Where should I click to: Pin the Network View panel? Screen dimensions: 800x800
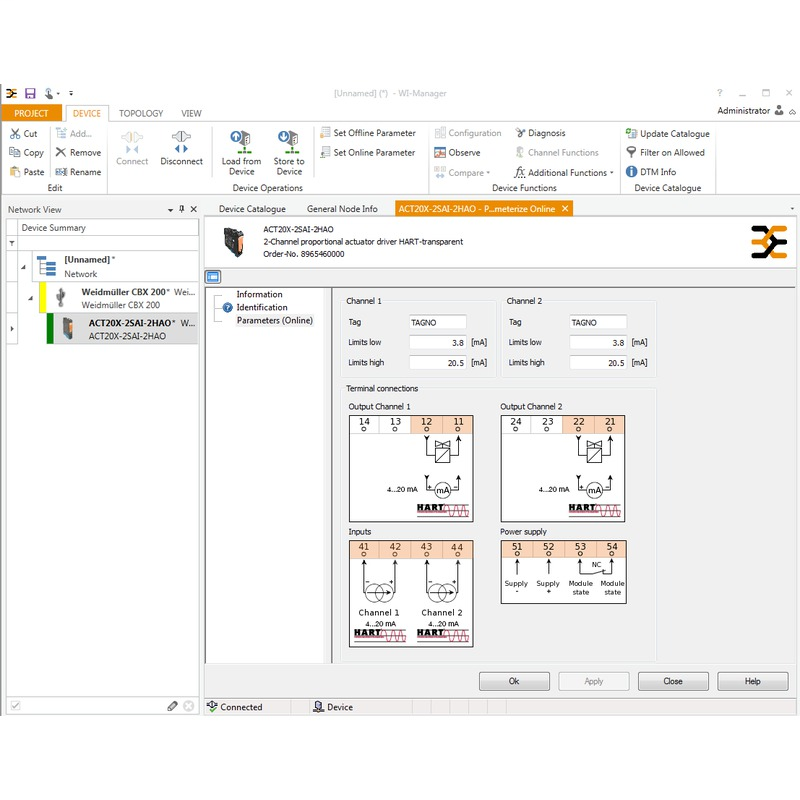(x=182, y=209)
